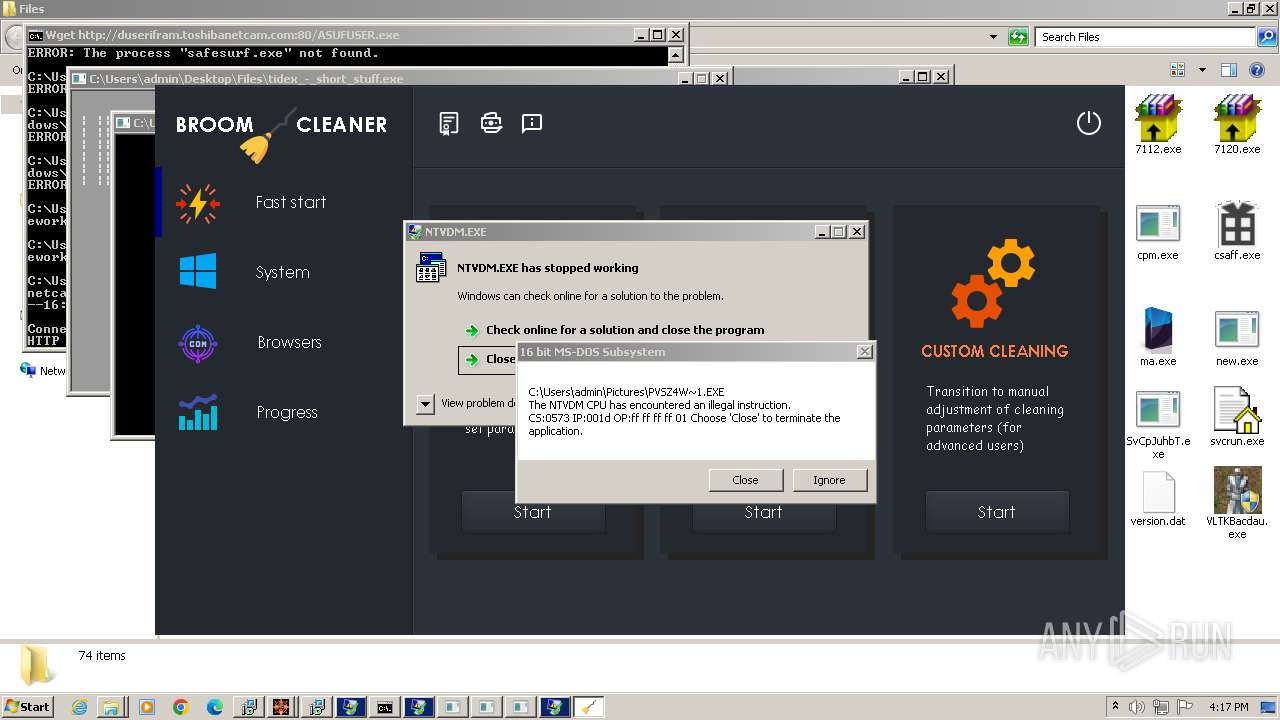
Task: Check online for a solution and close program
Action: coord(625,330)
